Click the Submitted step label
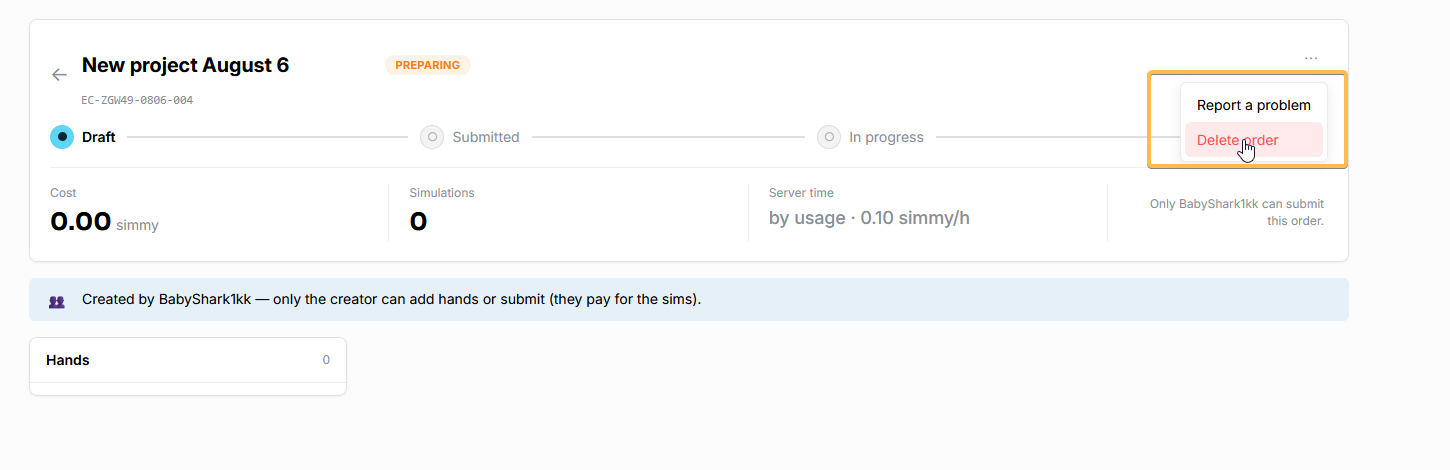 [x=486, y=137]
